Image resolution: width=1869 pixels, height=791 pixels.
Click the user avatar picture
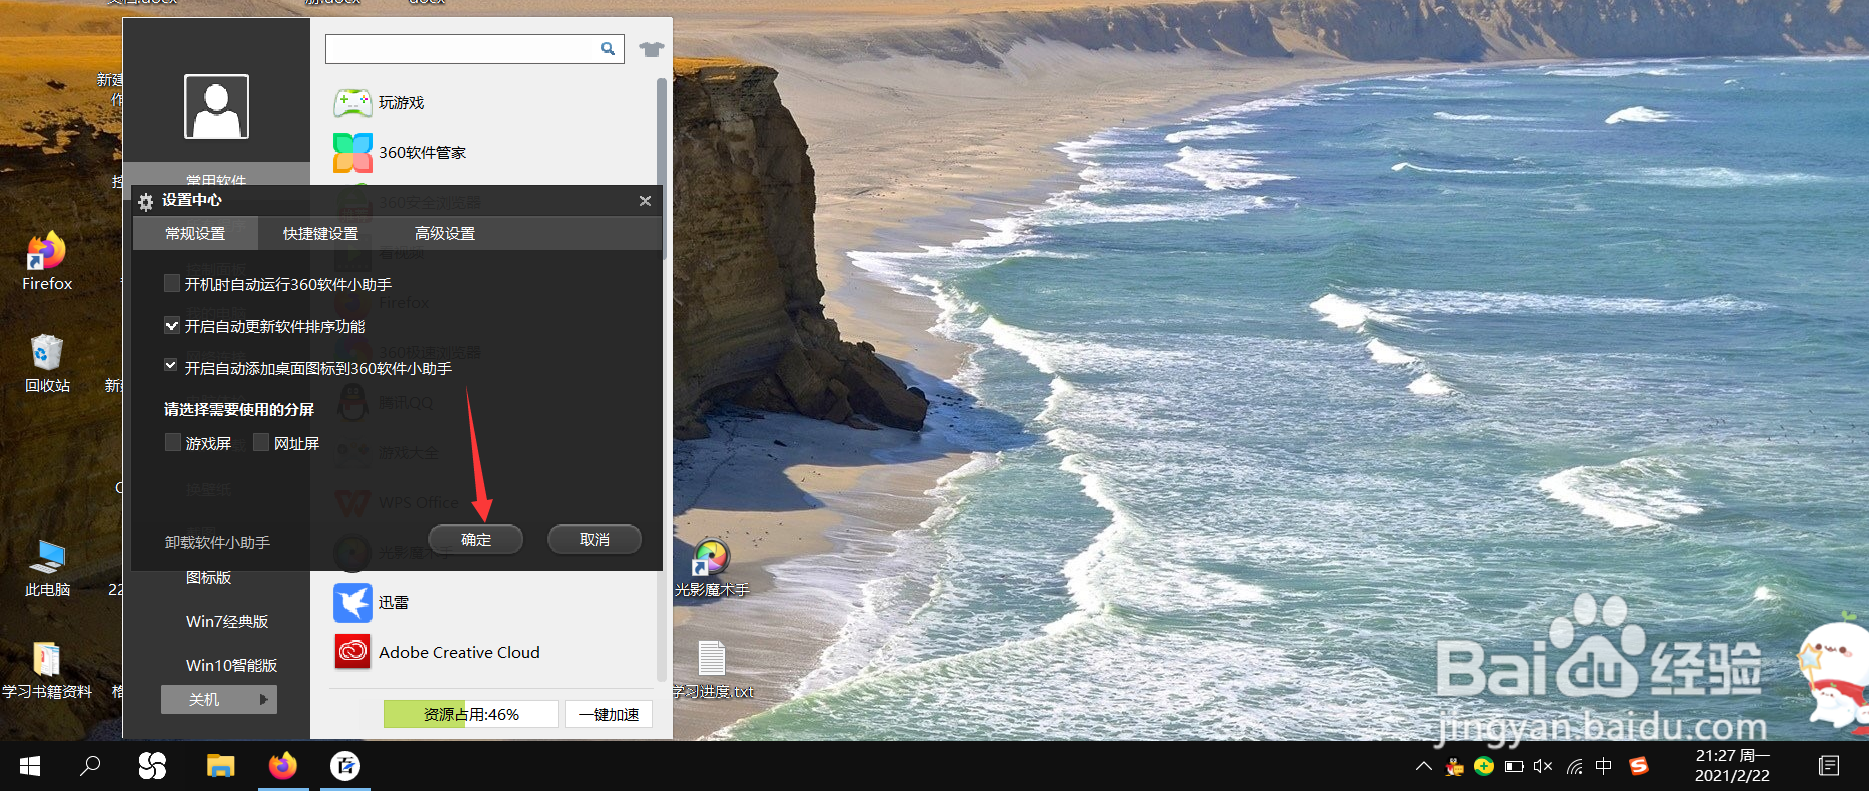(216, 106)
